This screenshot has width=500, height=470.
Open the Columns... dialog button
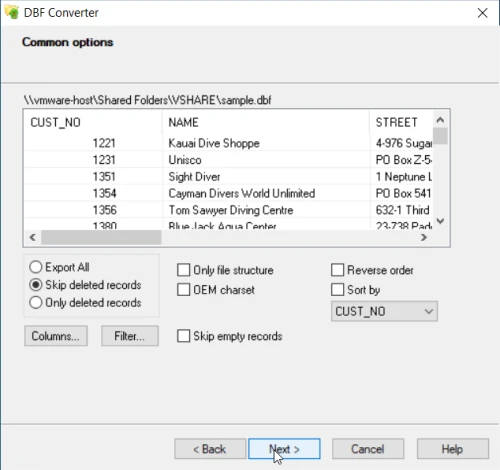click(x=56, y=336)
